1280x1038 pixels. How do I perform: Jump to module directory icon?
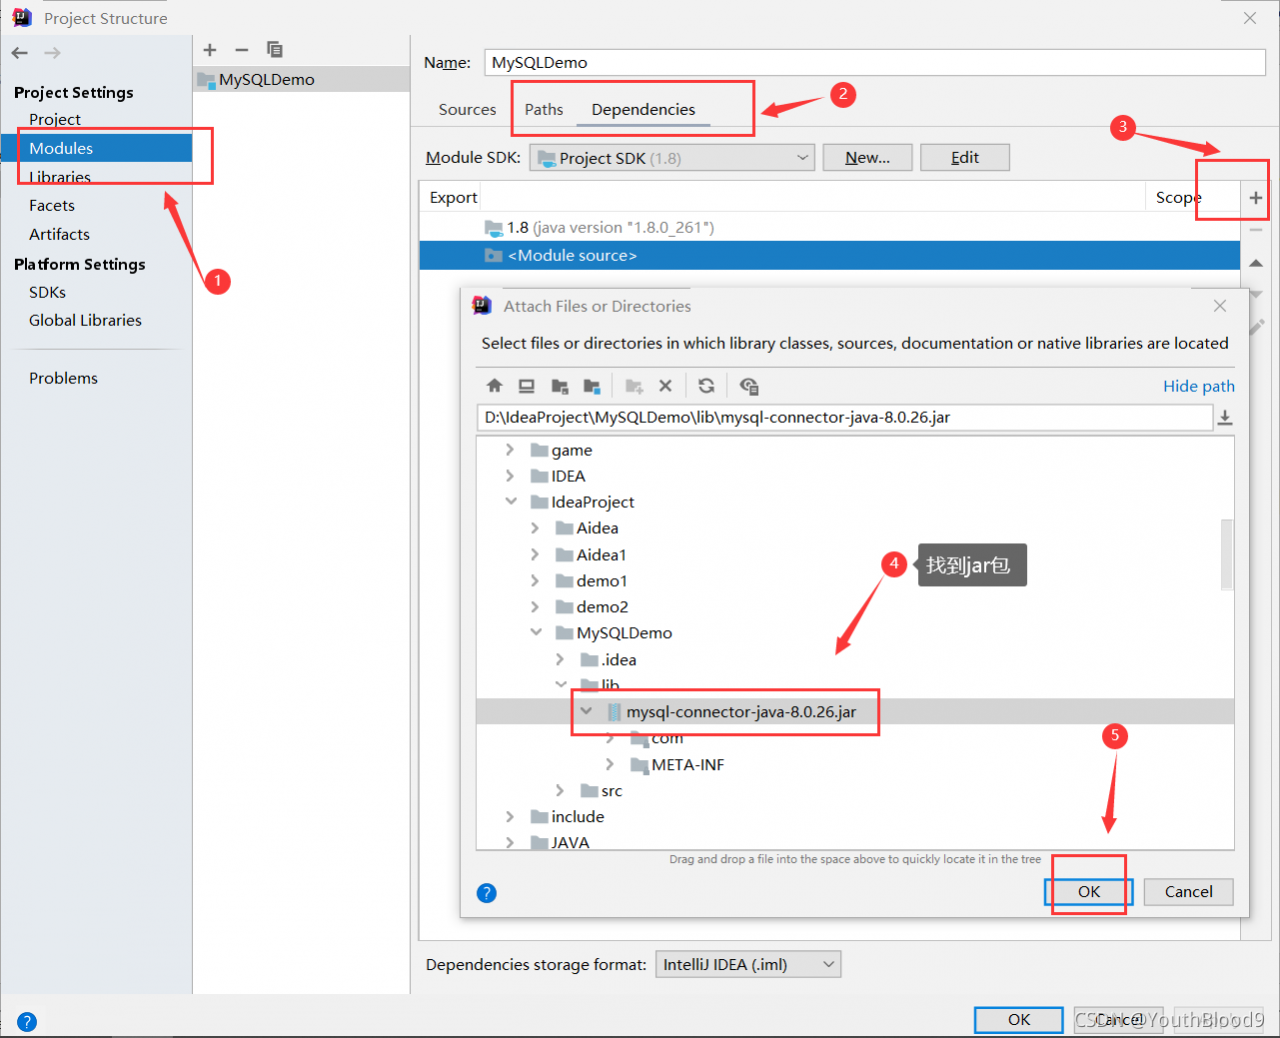(x=592, y=386)
